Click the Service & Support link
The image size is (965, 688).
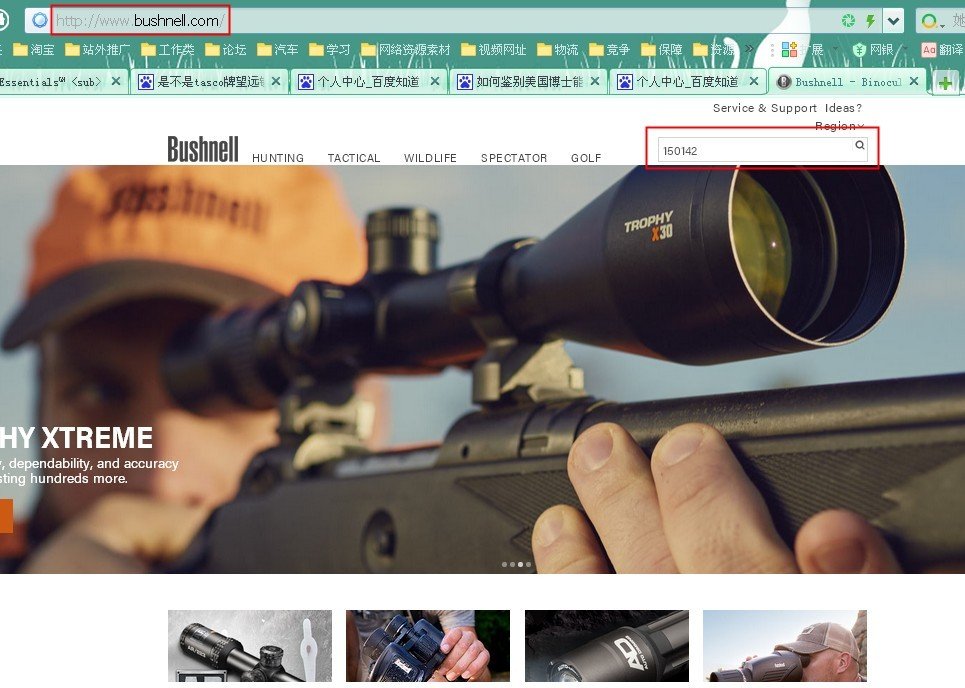[x=765, y=108]
